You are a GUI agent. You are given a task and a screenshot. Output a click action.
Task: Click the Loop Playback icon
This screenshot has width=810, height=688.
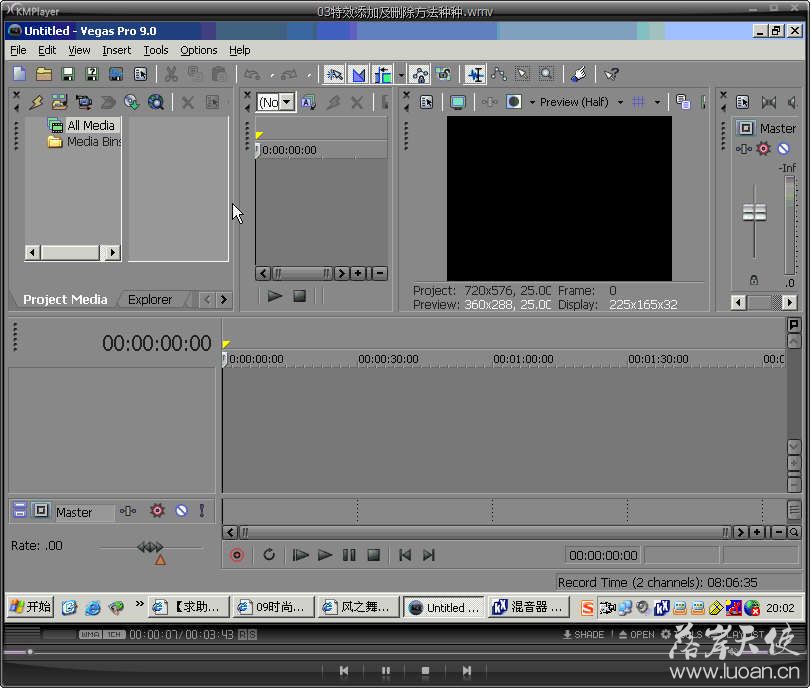[269, 555]
